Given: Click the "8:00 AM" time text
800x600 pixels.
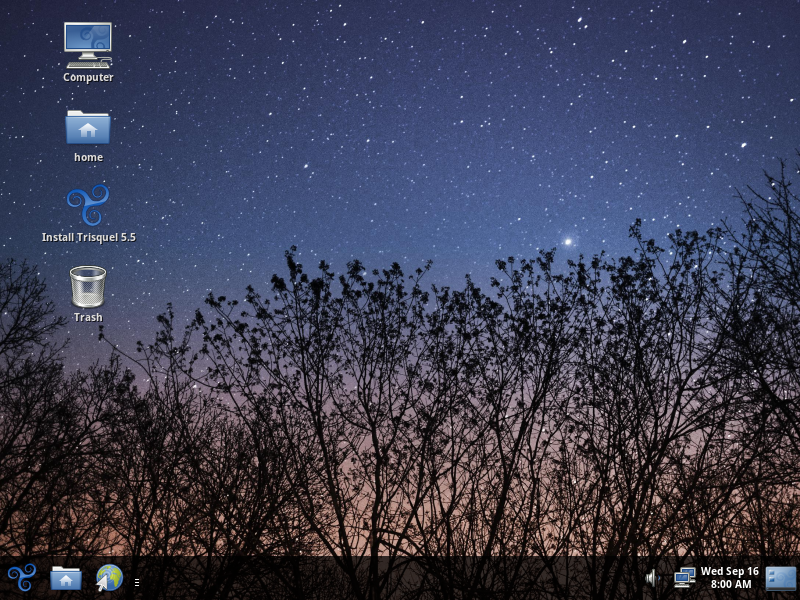Looking at the screenshot, I should (731, 585).
